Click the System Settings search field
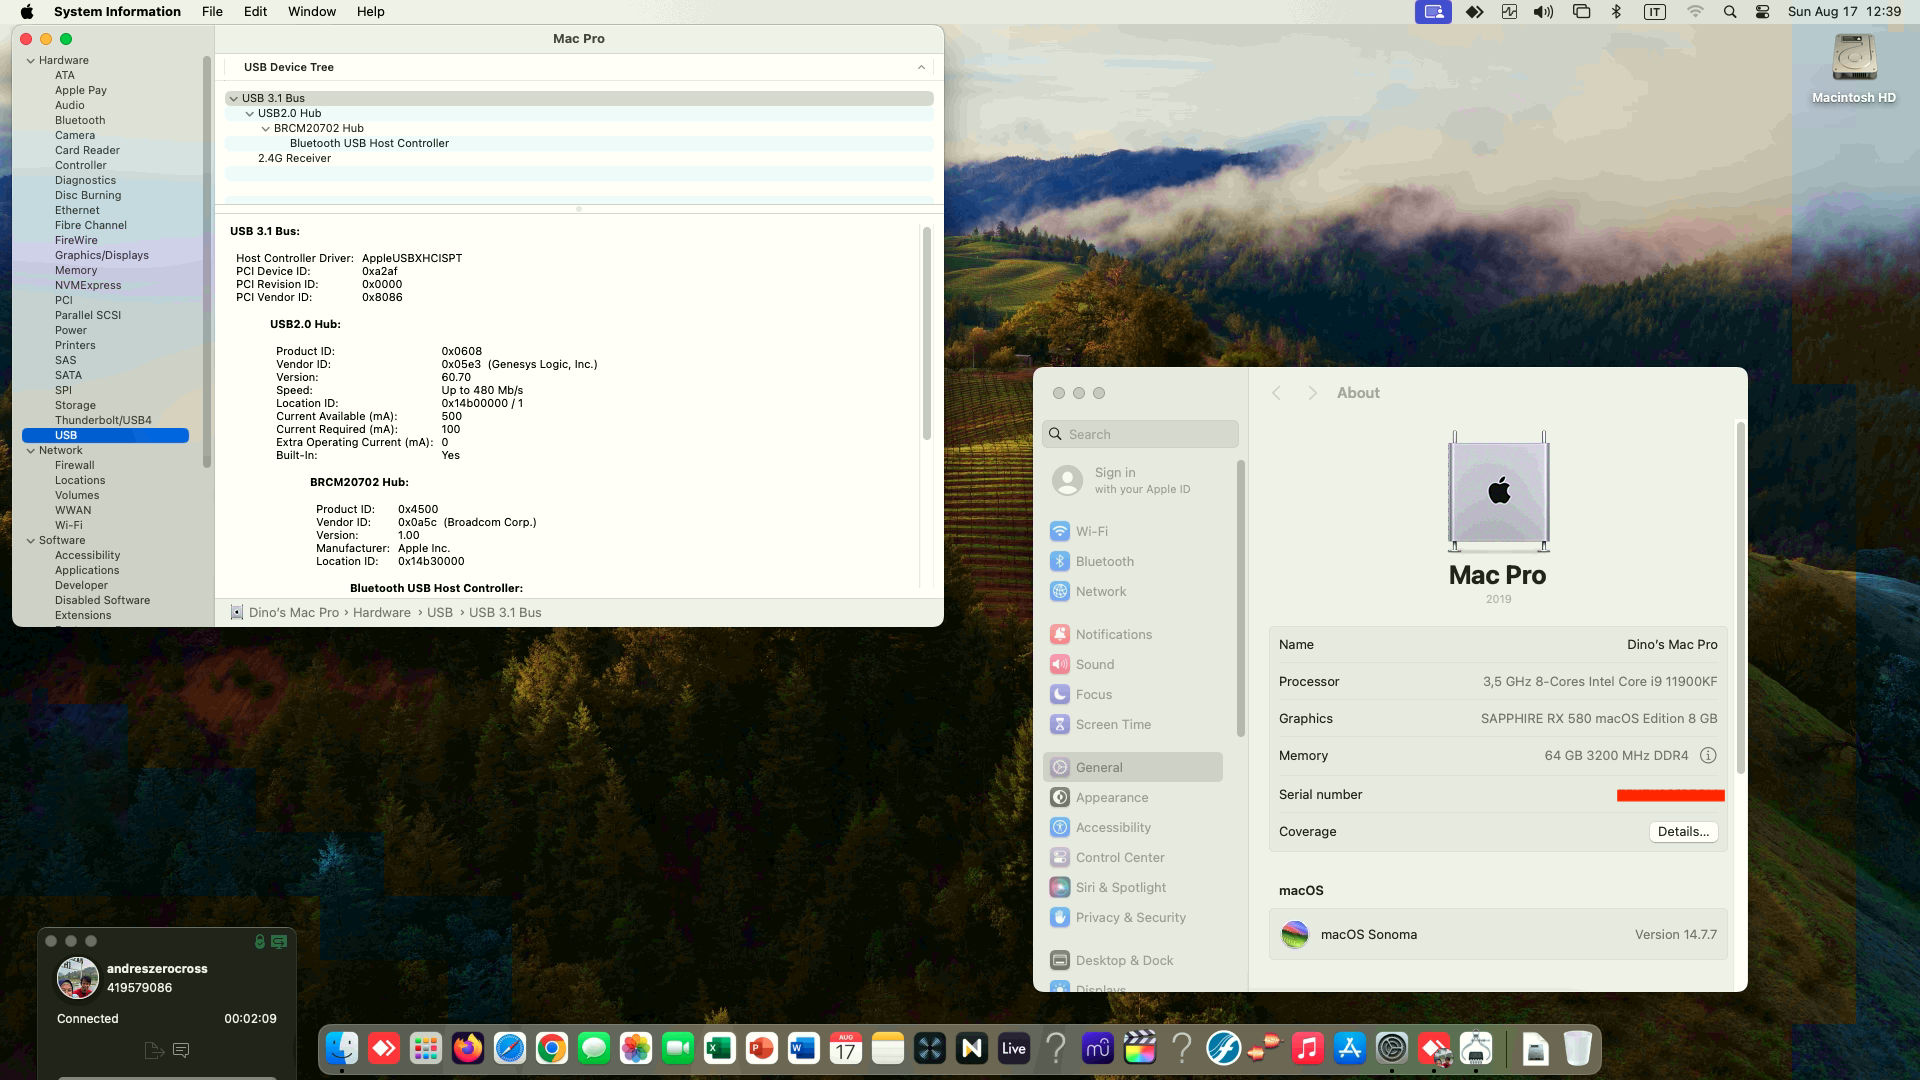Screen dimensions: 1920x1080 tap(1140, 434)
